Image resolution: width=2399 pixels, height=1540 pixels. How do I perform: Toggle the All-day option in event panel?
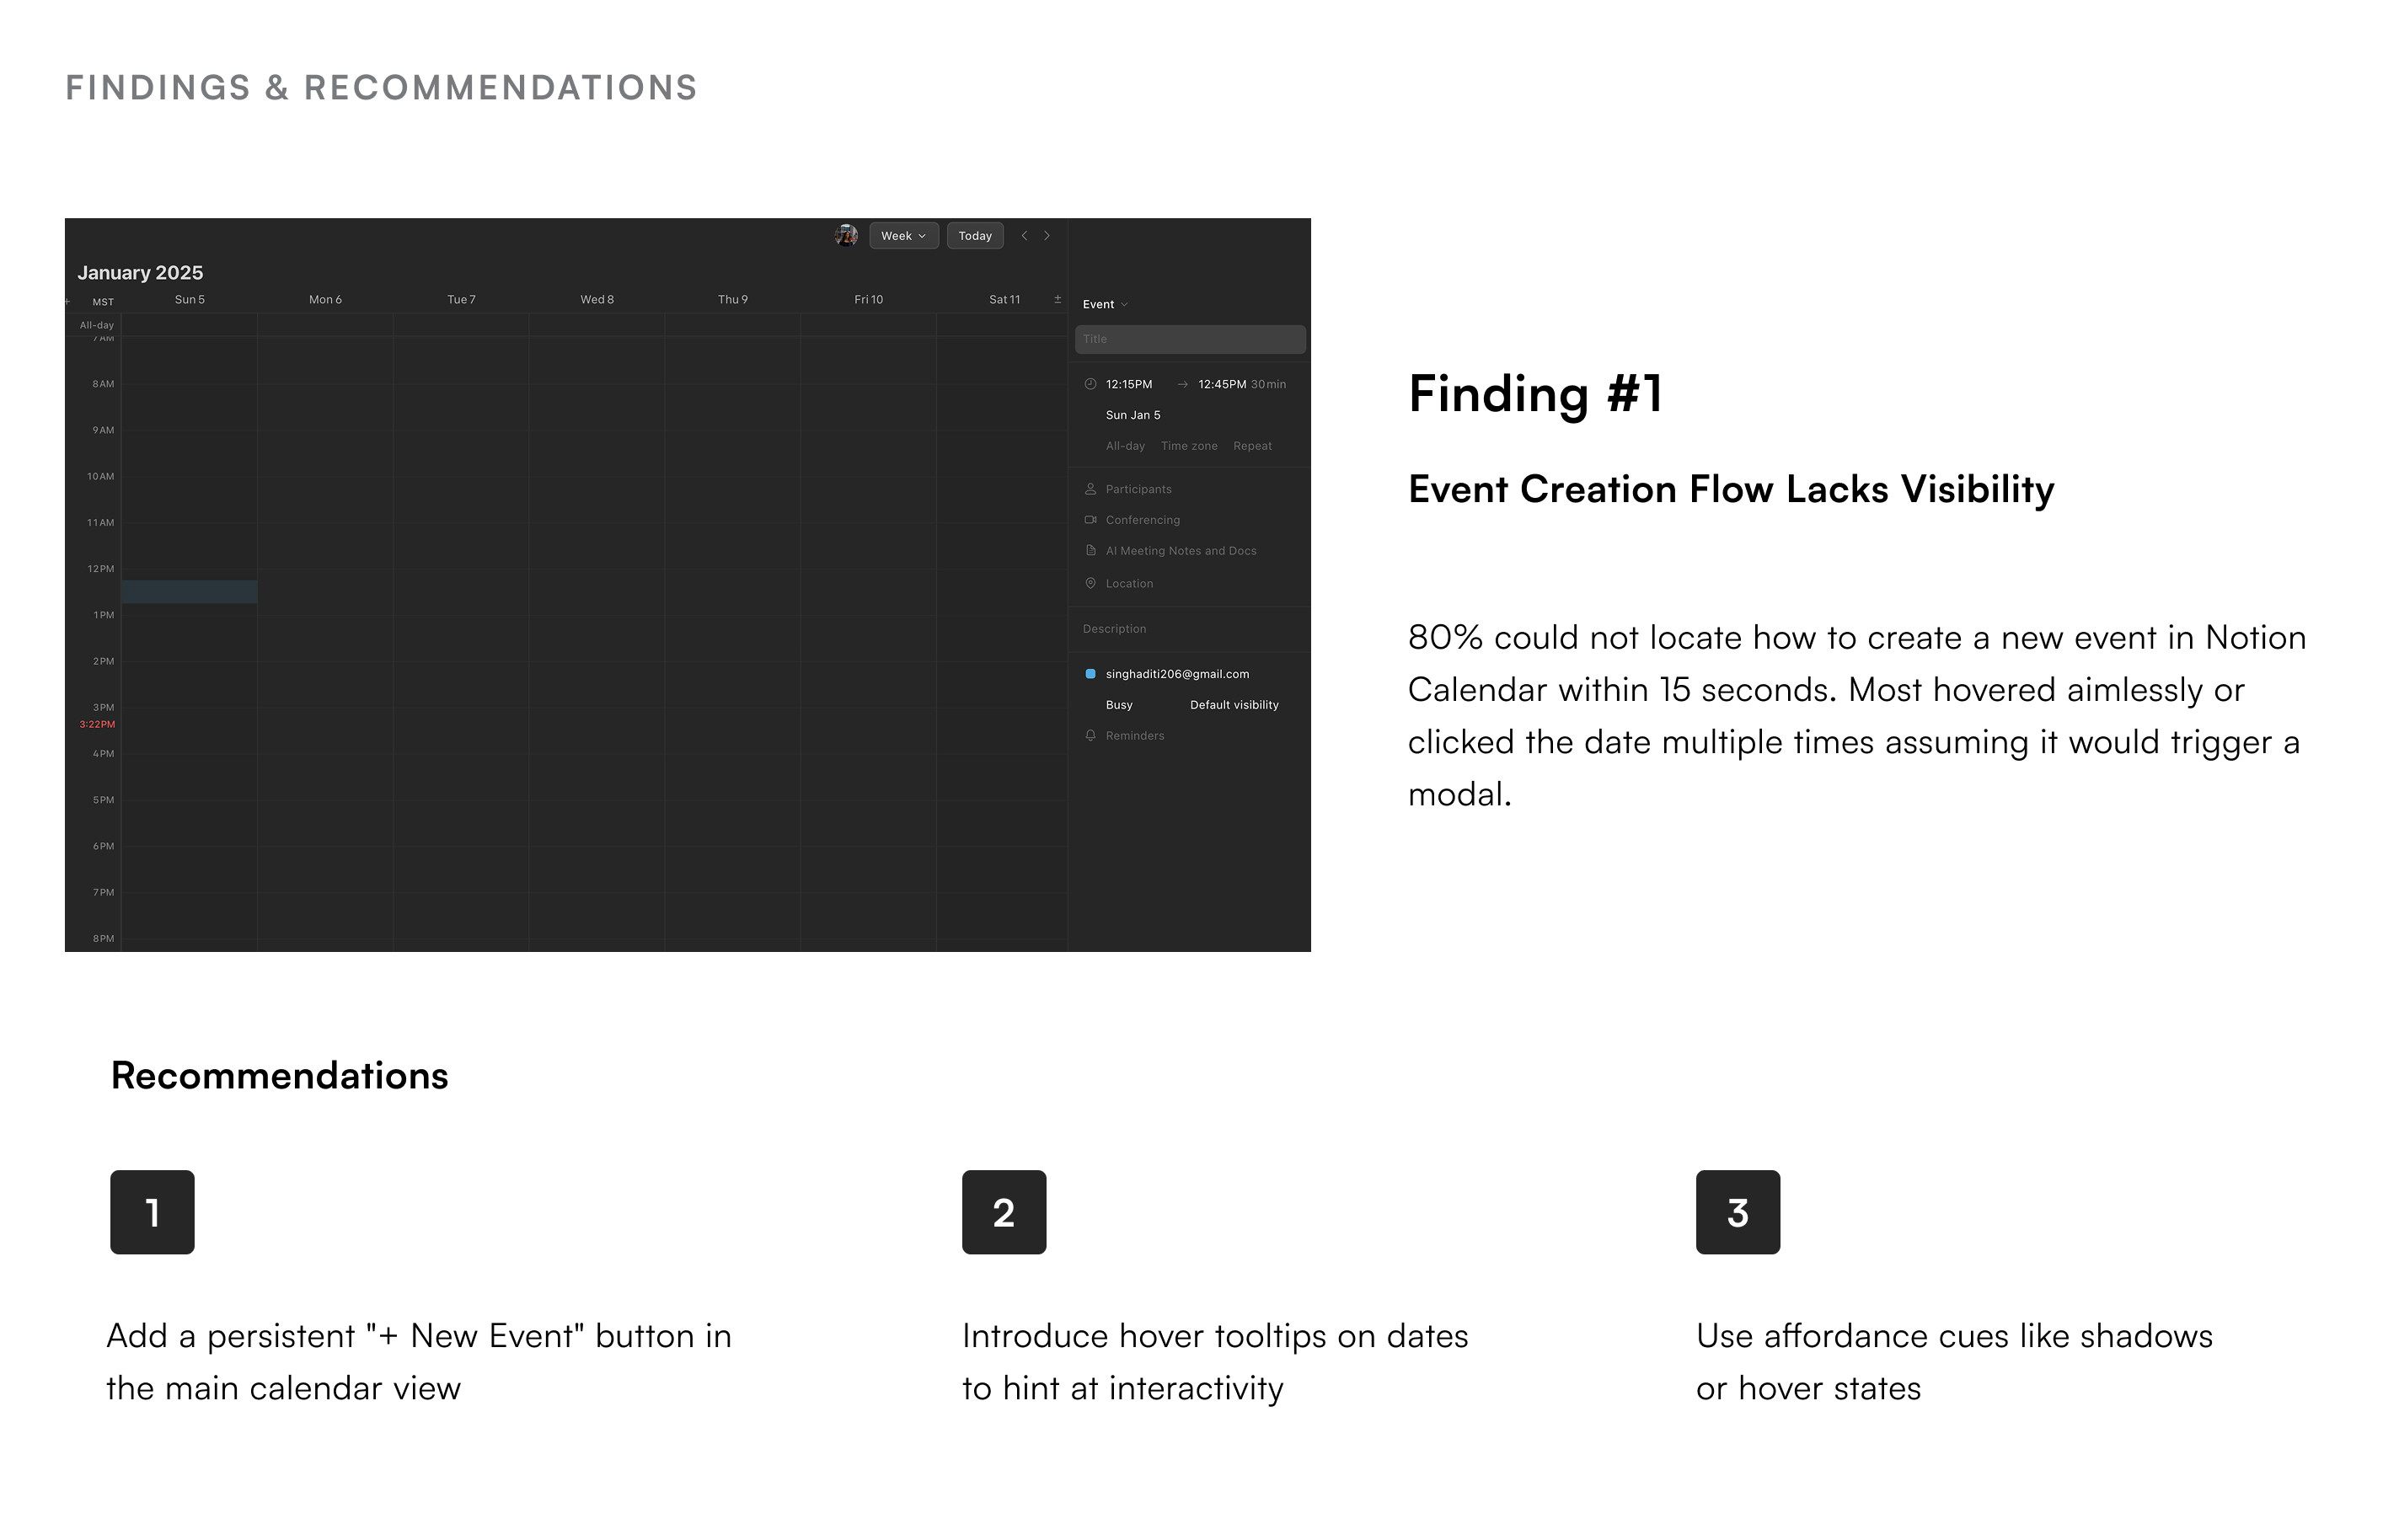click(x=1125, y=446)
